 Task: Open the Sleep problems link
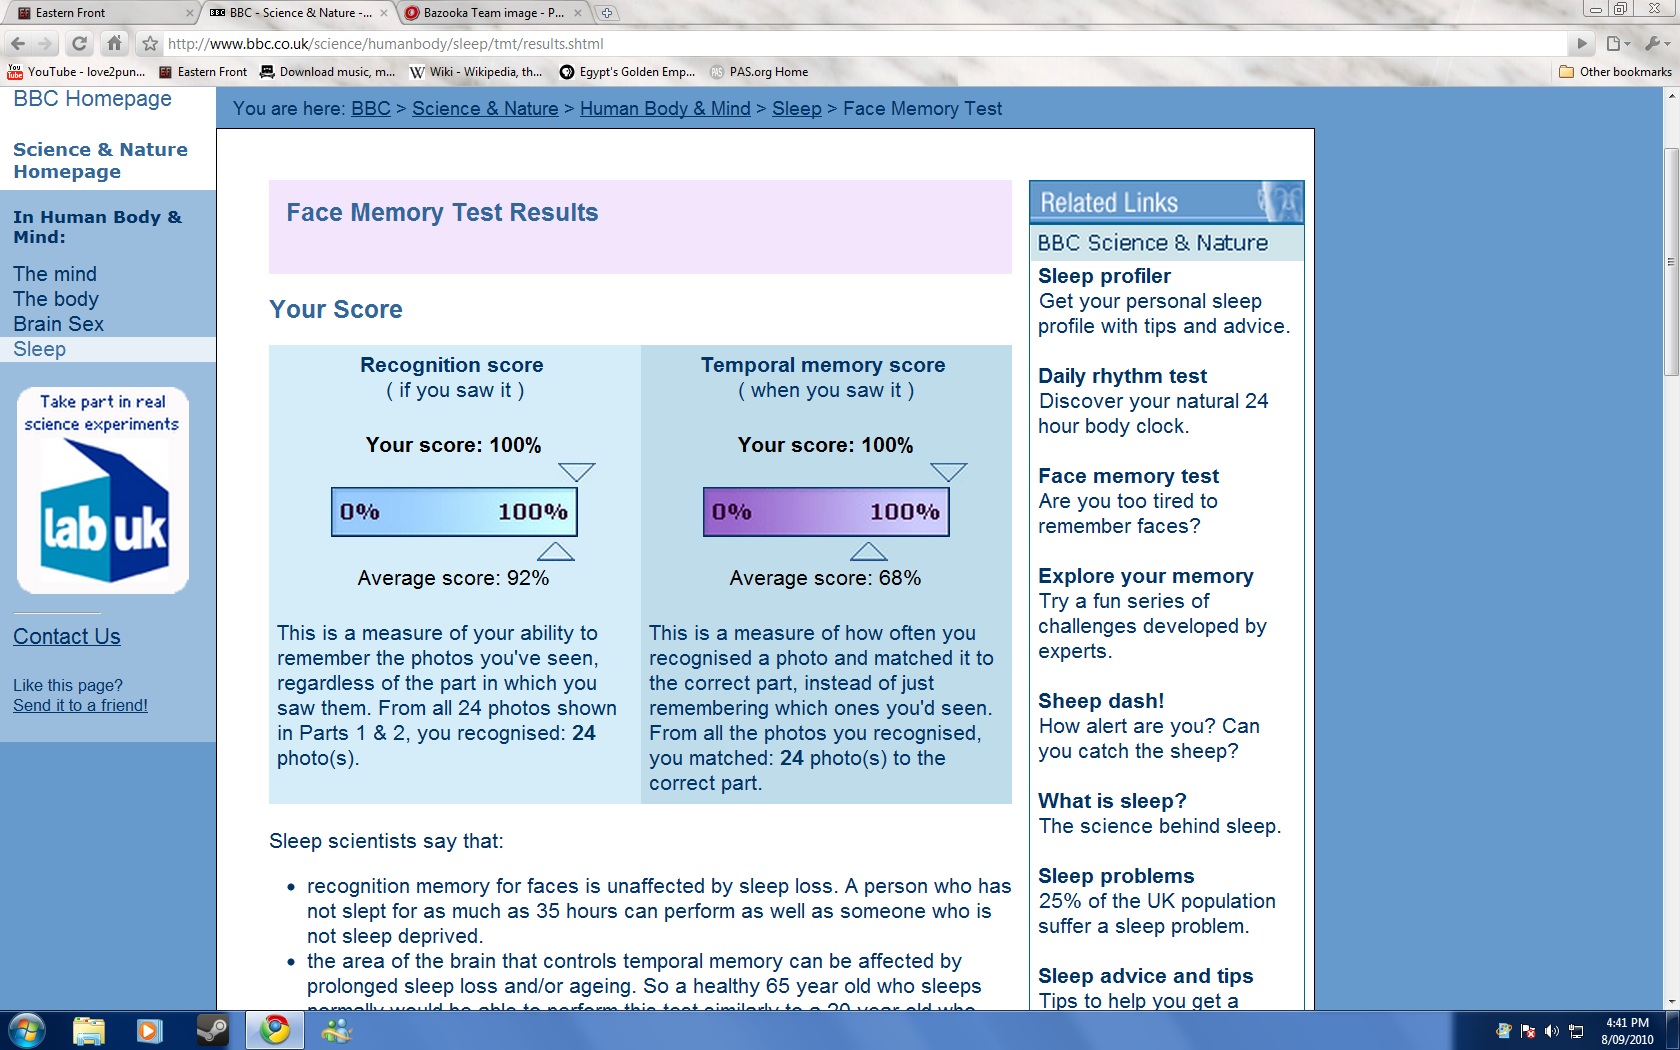pyautogui.click(x=1116, y=876)
